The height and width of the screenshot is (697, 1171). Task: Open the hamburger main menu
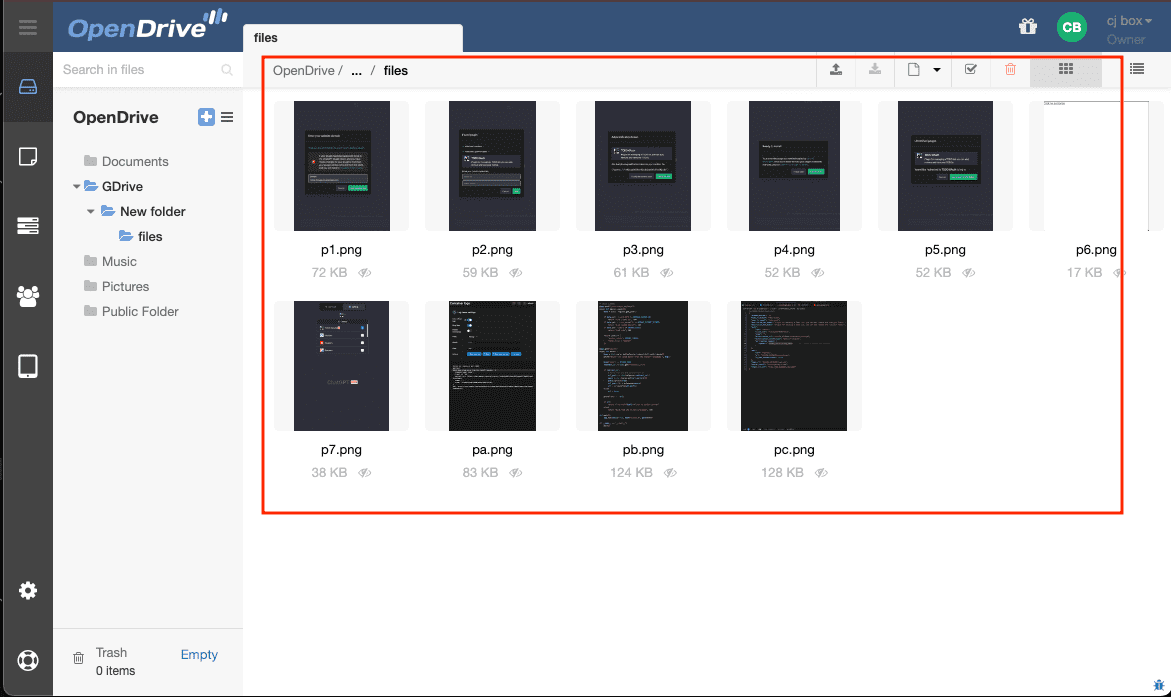click(x=28, y=28)
